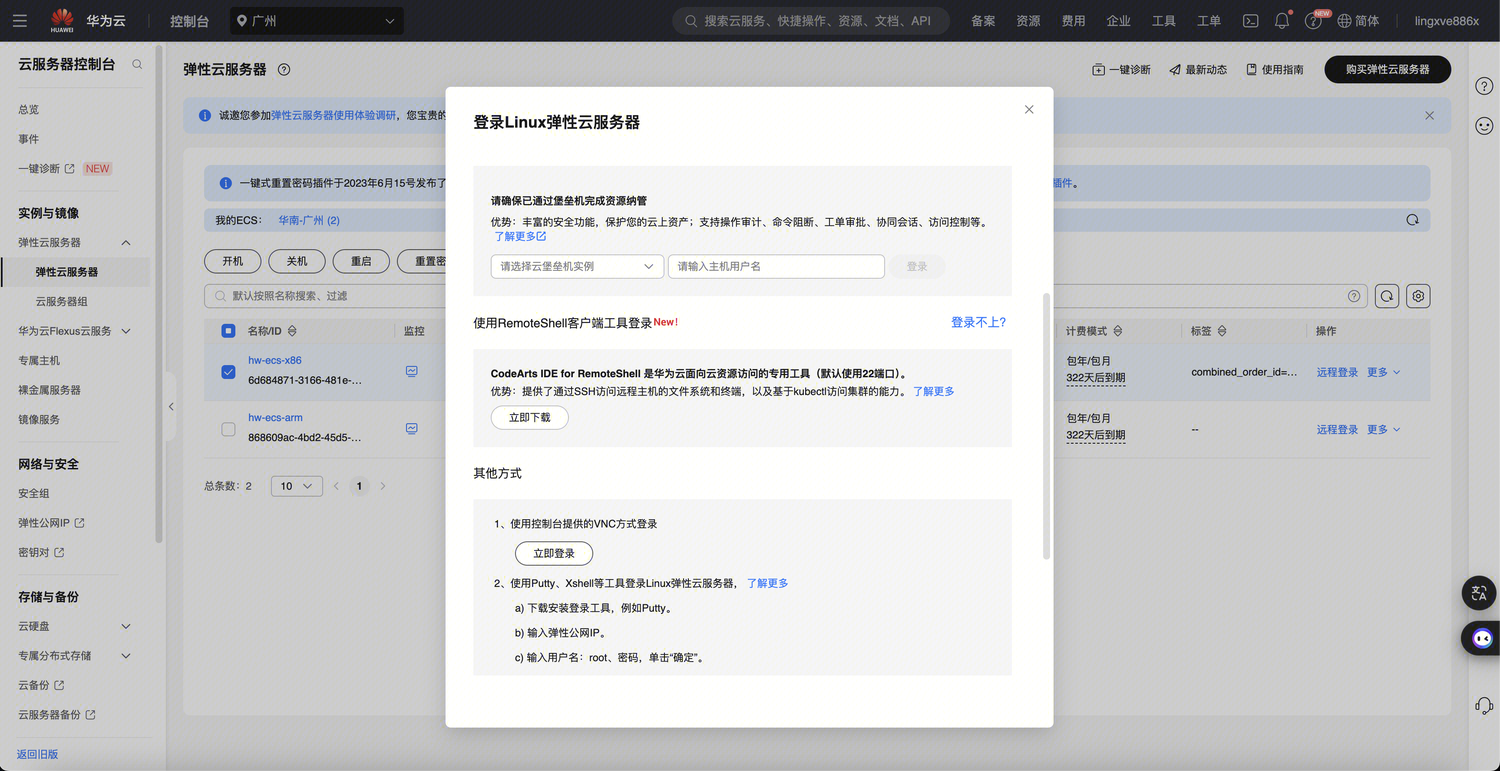
Task: Switch language via the 简体 globe
Action: [x=1358, y=21]
